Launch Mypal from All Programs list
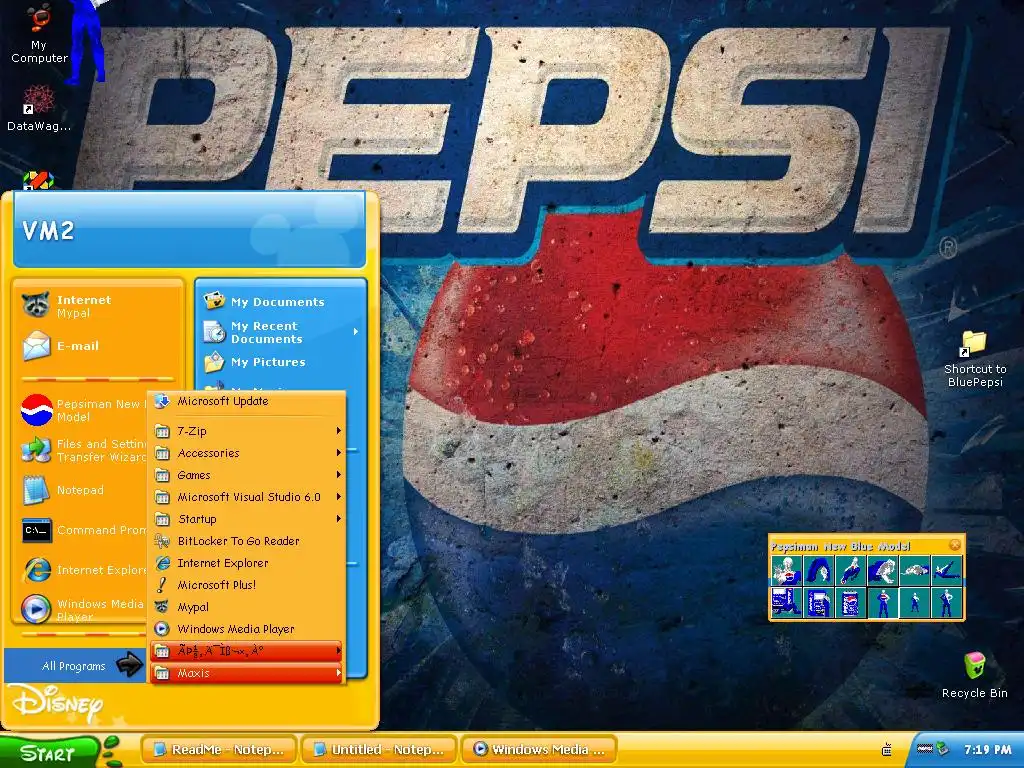This screenshot has width=1024, height=768. click(x=247, y=607)
